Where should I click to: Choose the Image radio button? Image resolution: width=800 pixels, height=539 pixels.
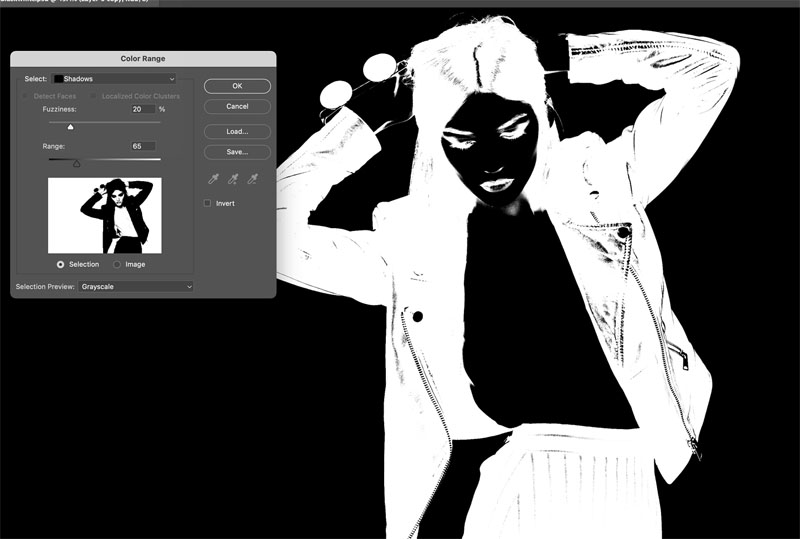(x=117, y=264)
